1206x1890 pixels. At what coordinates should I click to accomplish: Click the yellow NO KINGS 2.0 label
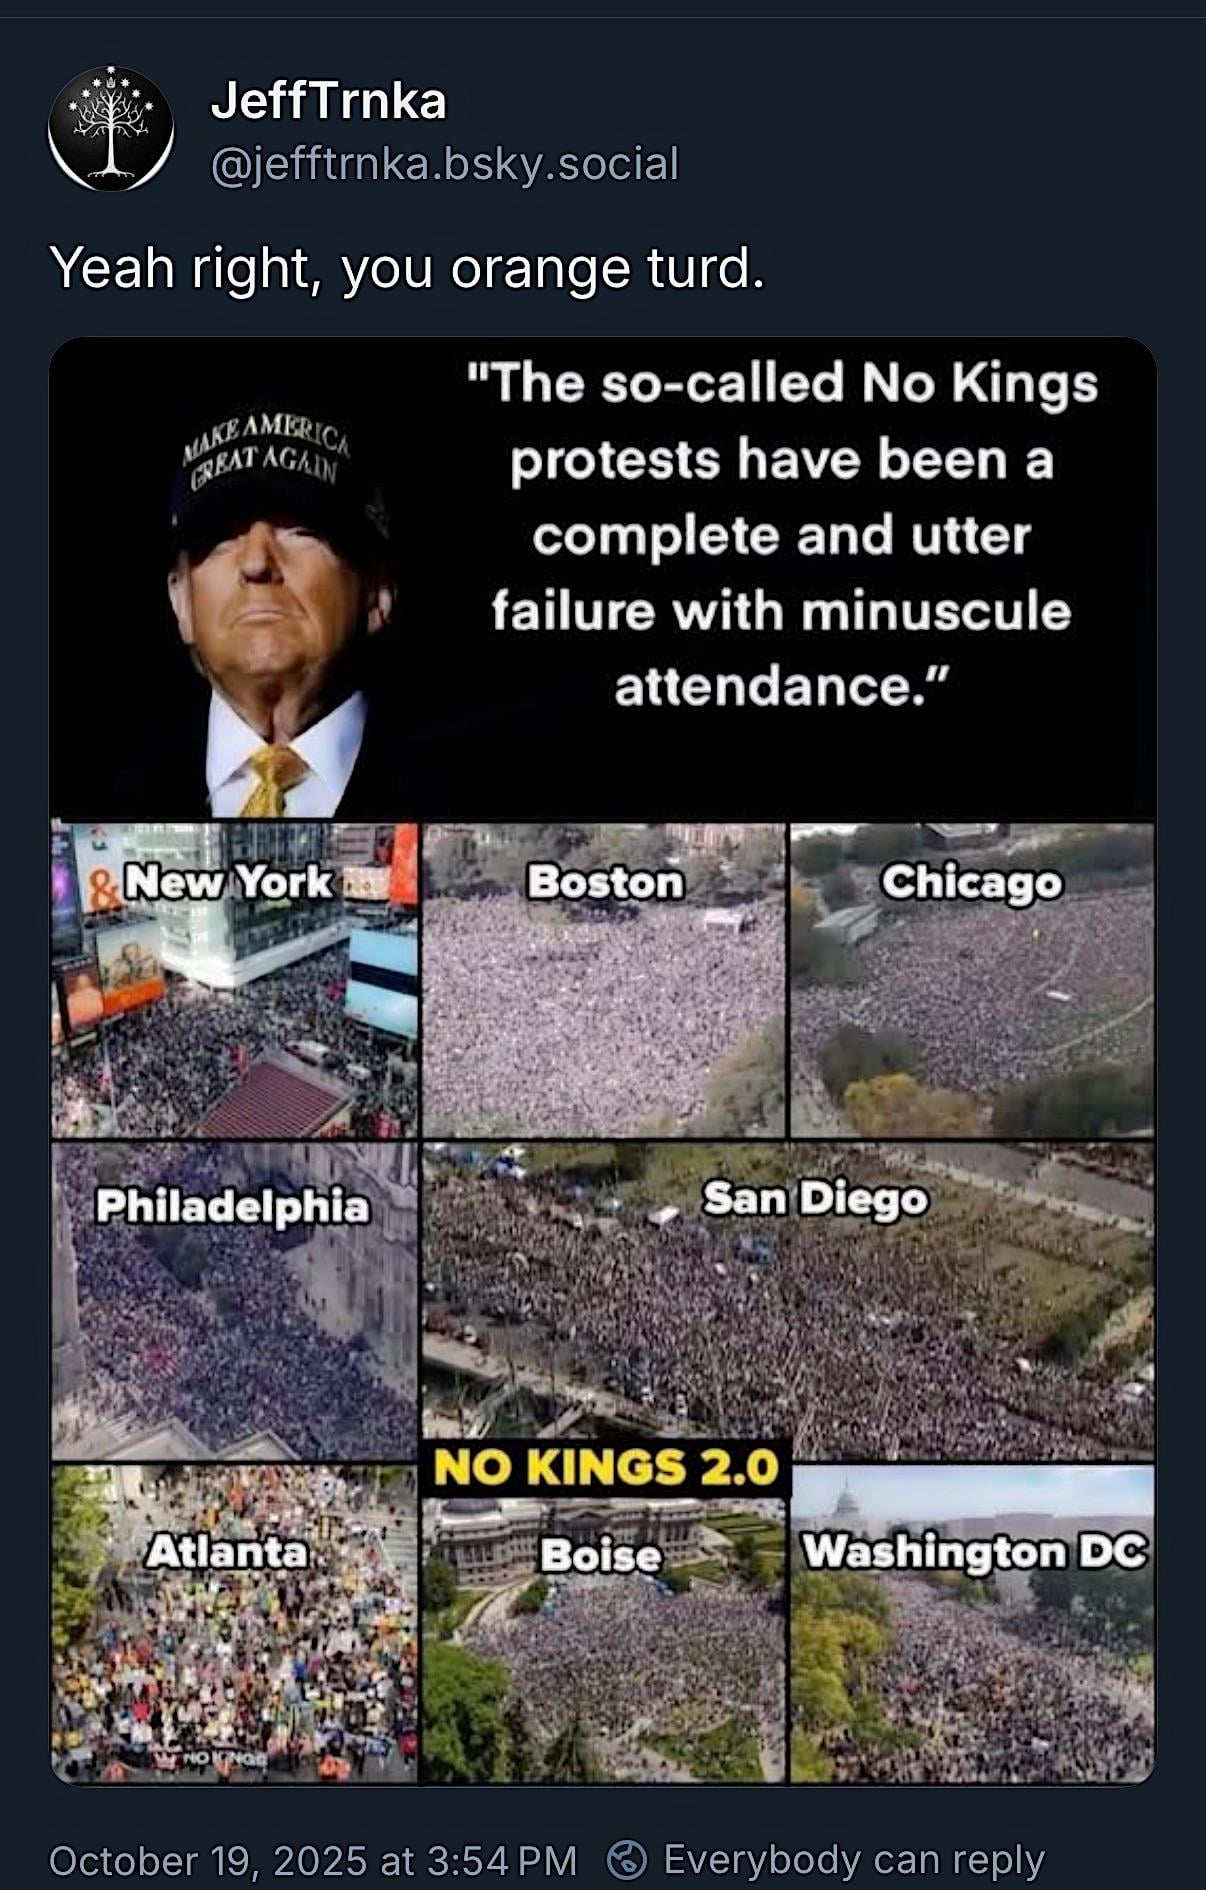[x=606, y=1468]
